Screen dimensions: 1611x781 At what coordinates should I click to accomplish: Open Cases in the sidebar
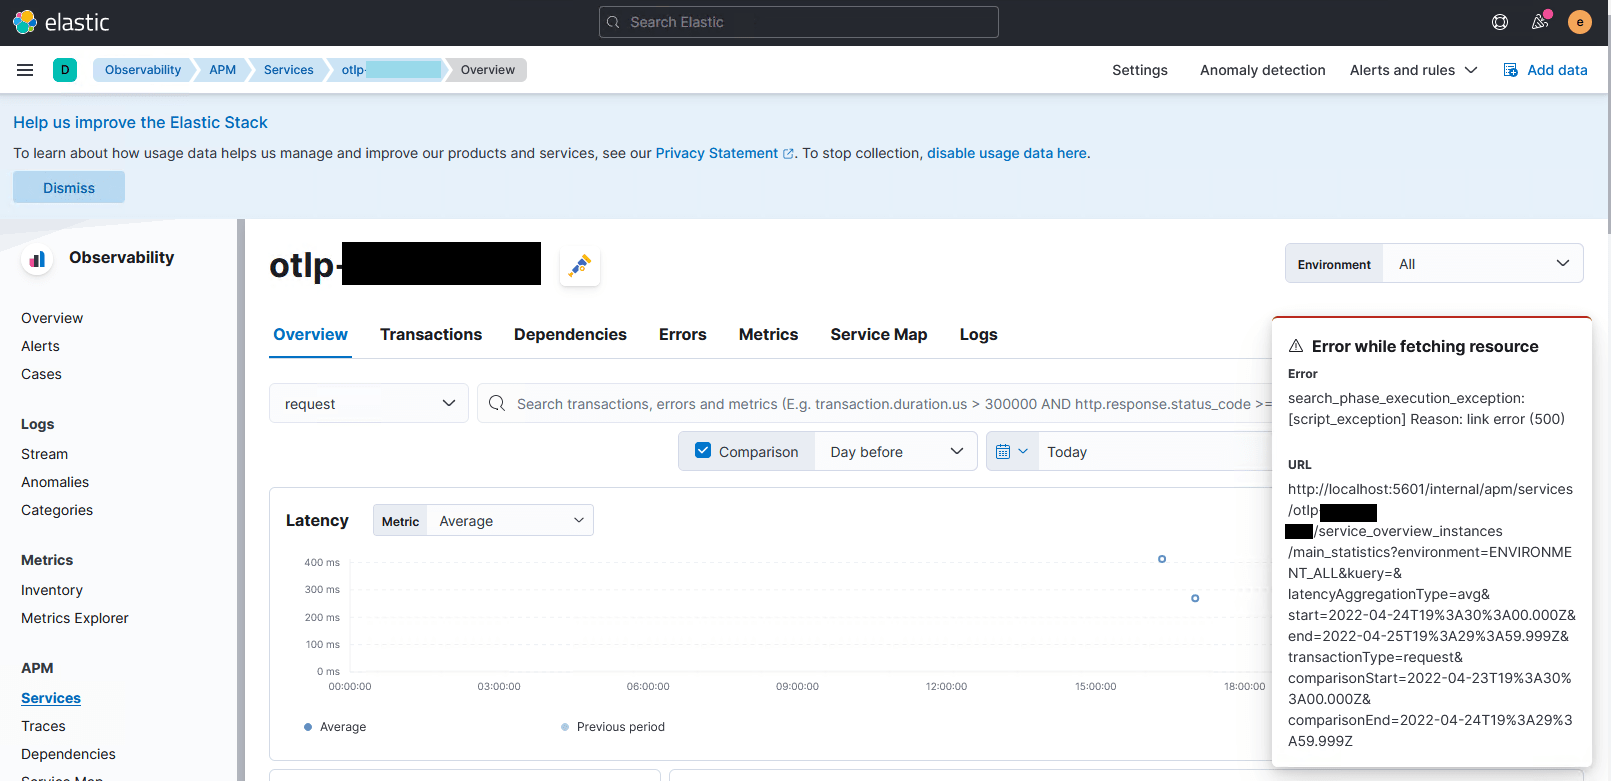41,374
